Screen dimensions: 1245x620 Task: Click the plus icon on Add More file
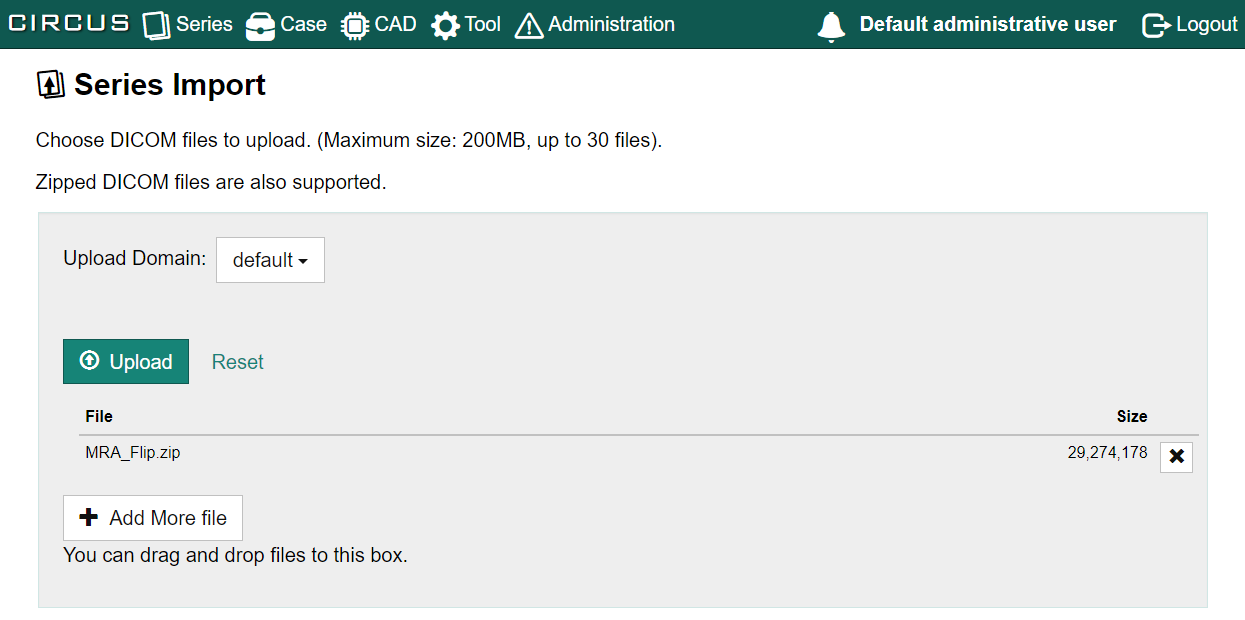click(88, 517)
